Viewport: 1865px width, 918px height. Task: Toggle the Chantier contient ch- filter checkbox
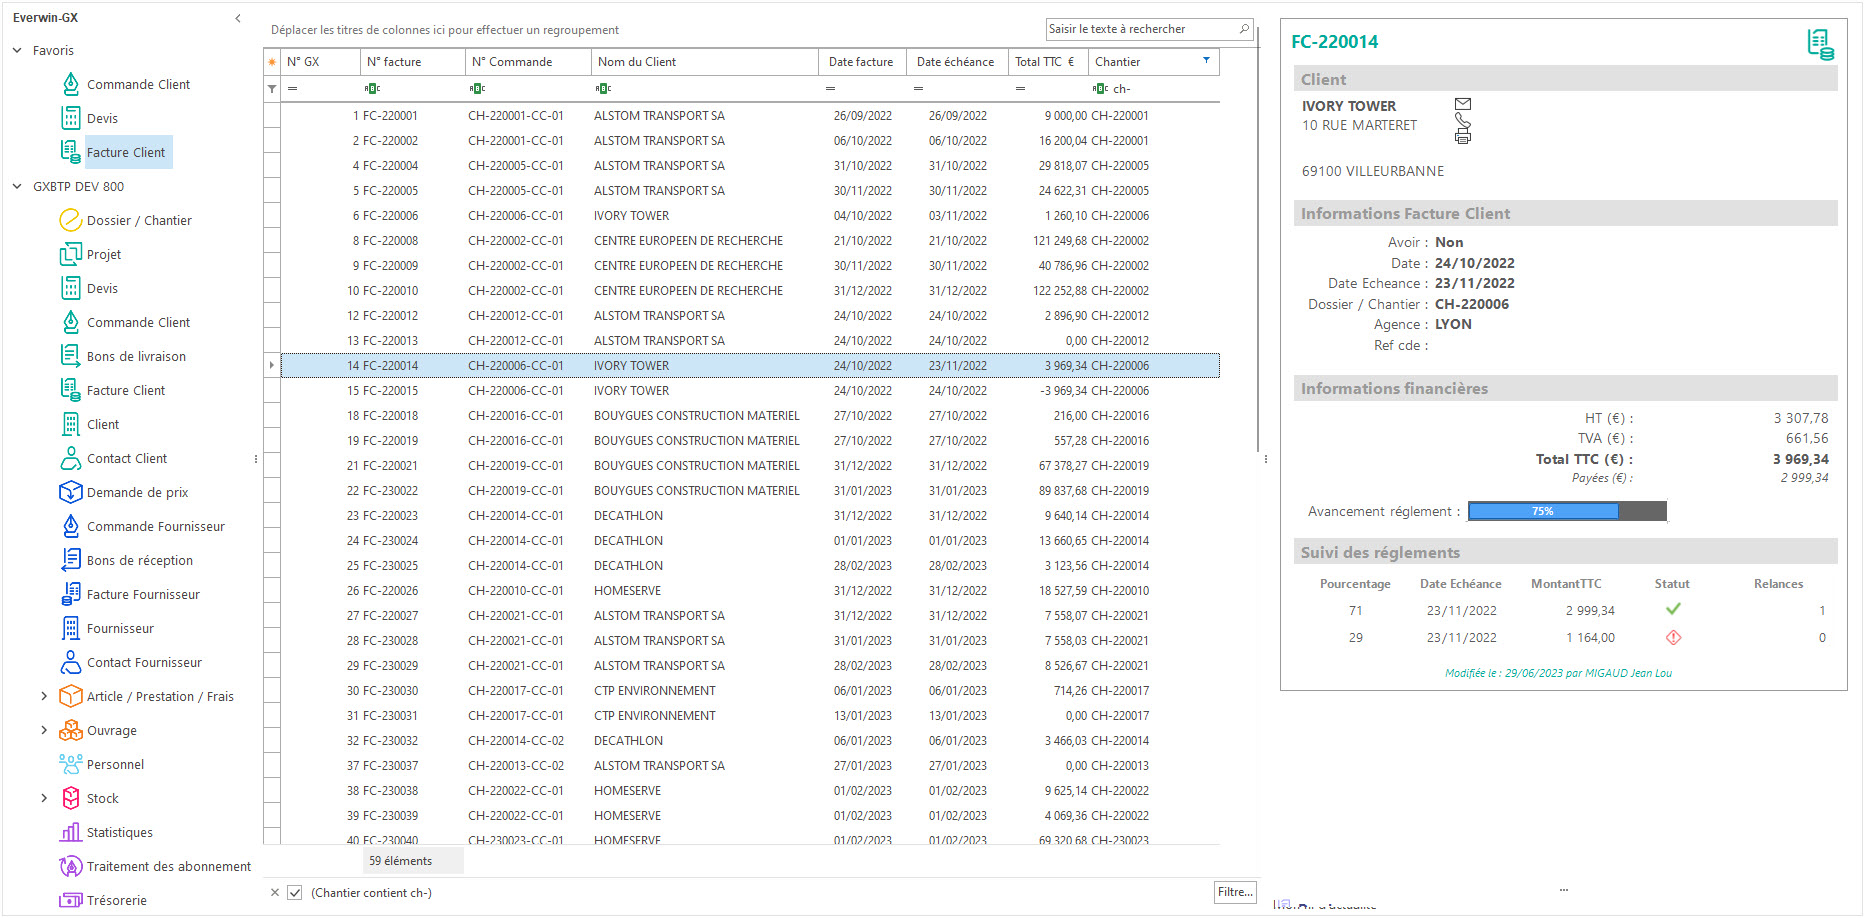[295, 893]
